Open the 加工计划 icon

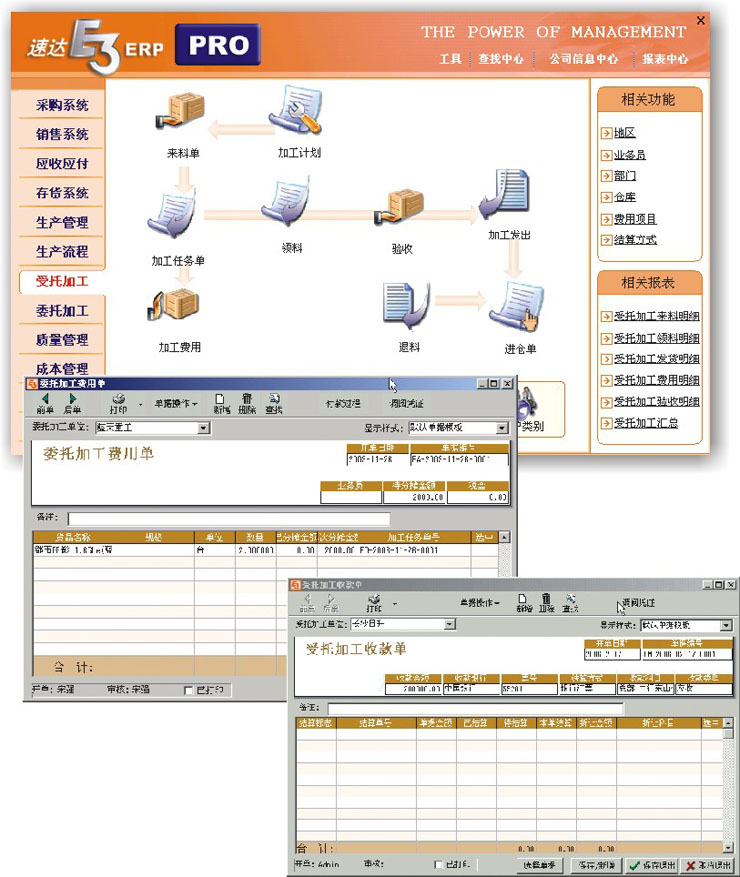[x=296, y=110]
